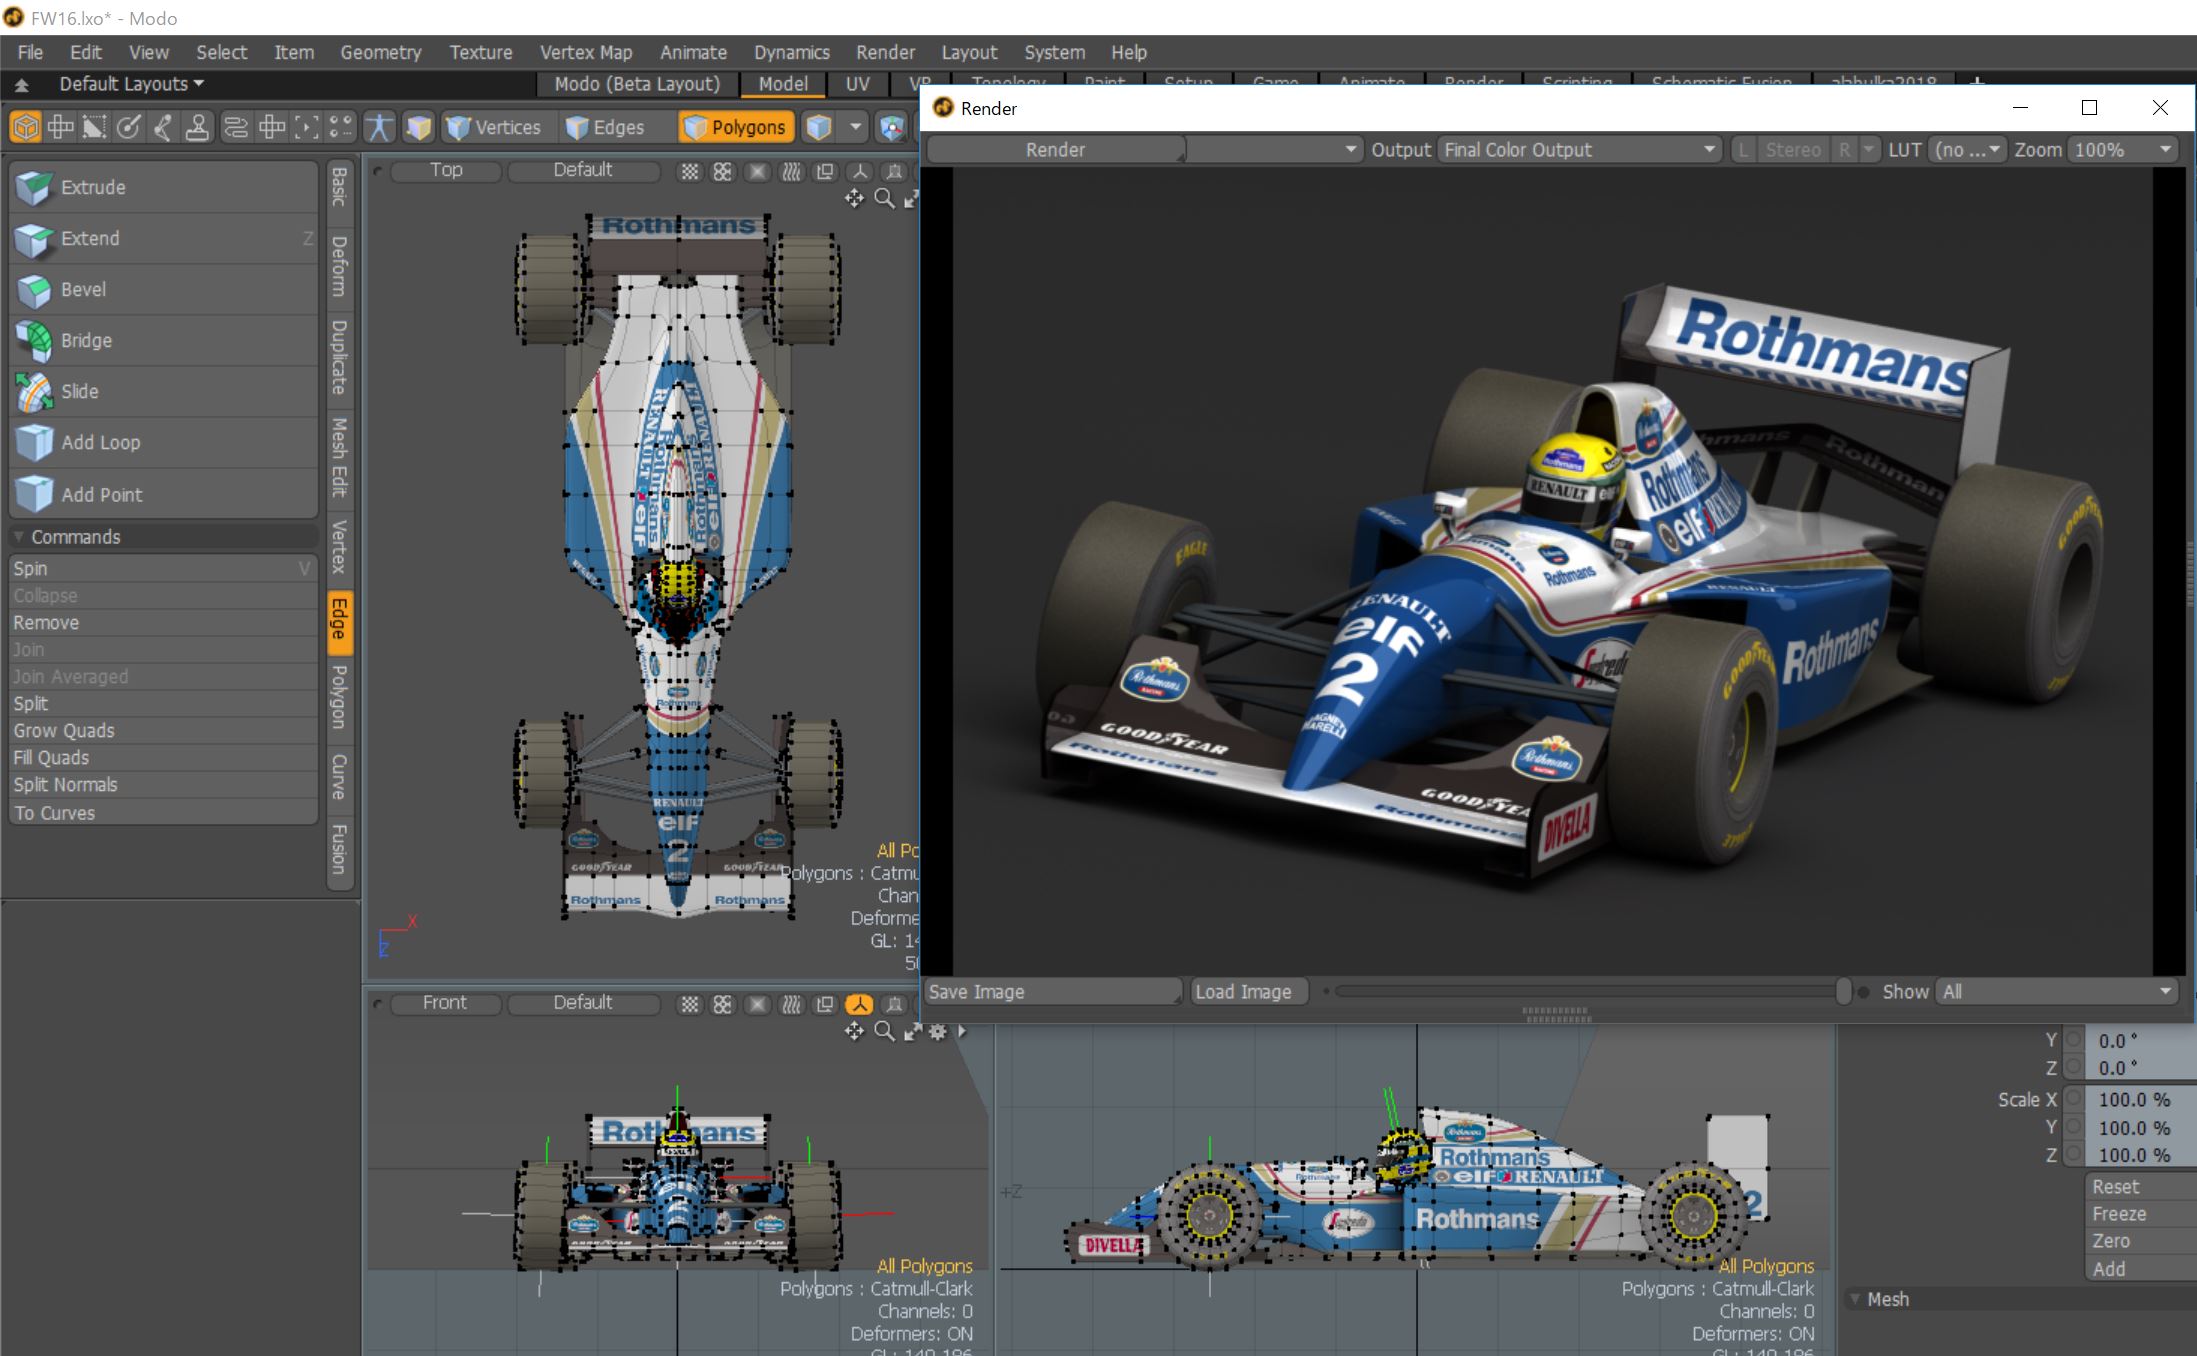Select the Add Point tool
Viewport: 2197px width, 1356px height.
click(163, 494)
